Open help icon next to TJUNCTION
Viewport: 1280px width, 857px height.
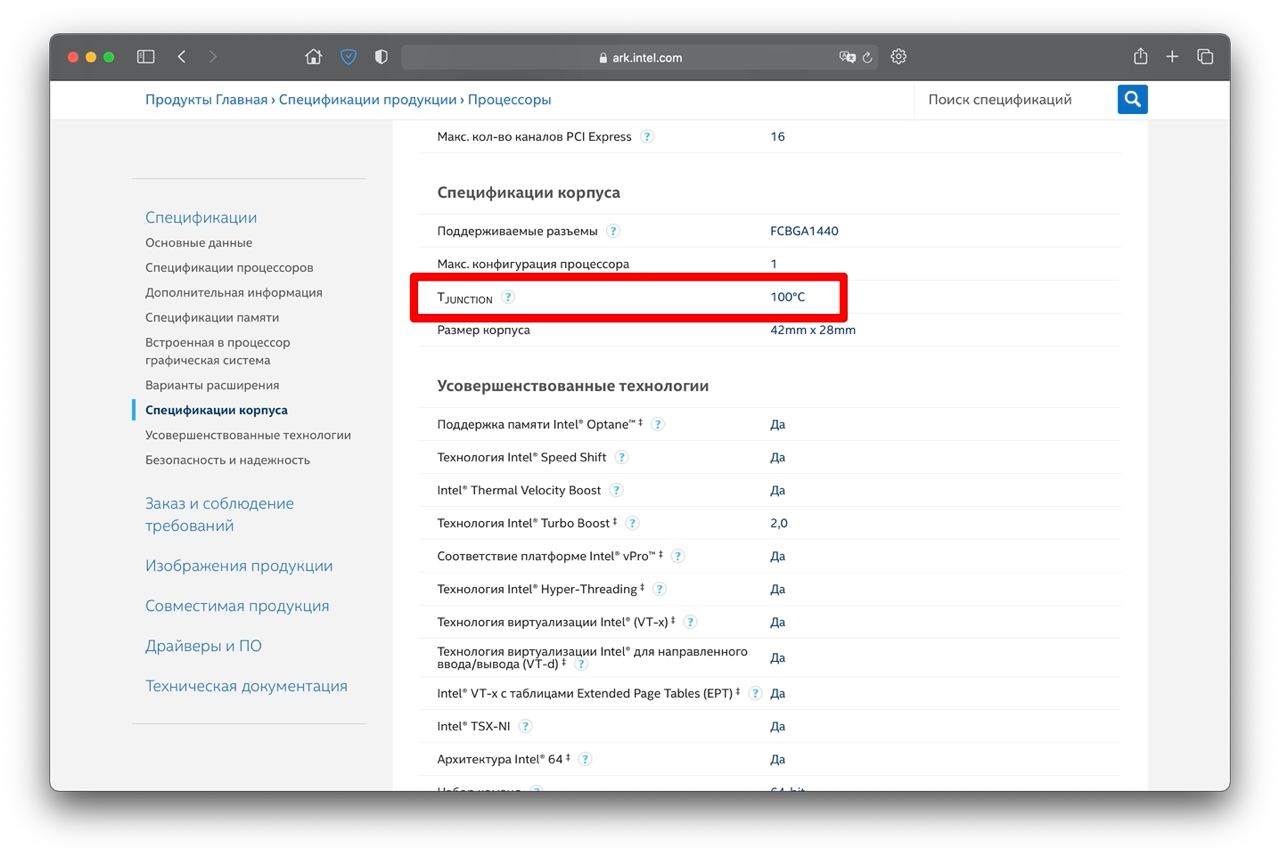point(508,297)
